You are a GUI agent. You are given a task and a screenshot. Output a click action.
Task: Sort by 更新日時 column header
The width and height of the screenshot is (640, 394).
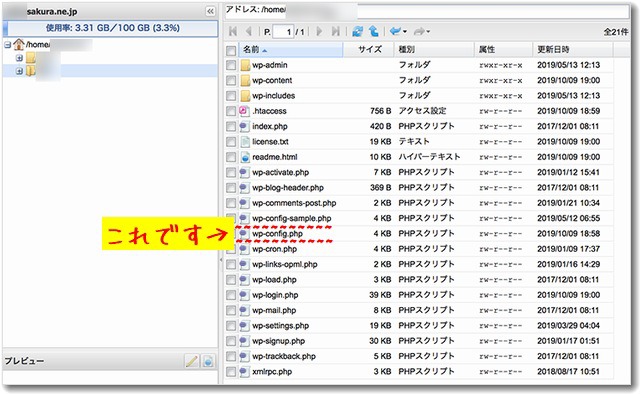pyautogui.click(x=573, y=50)
